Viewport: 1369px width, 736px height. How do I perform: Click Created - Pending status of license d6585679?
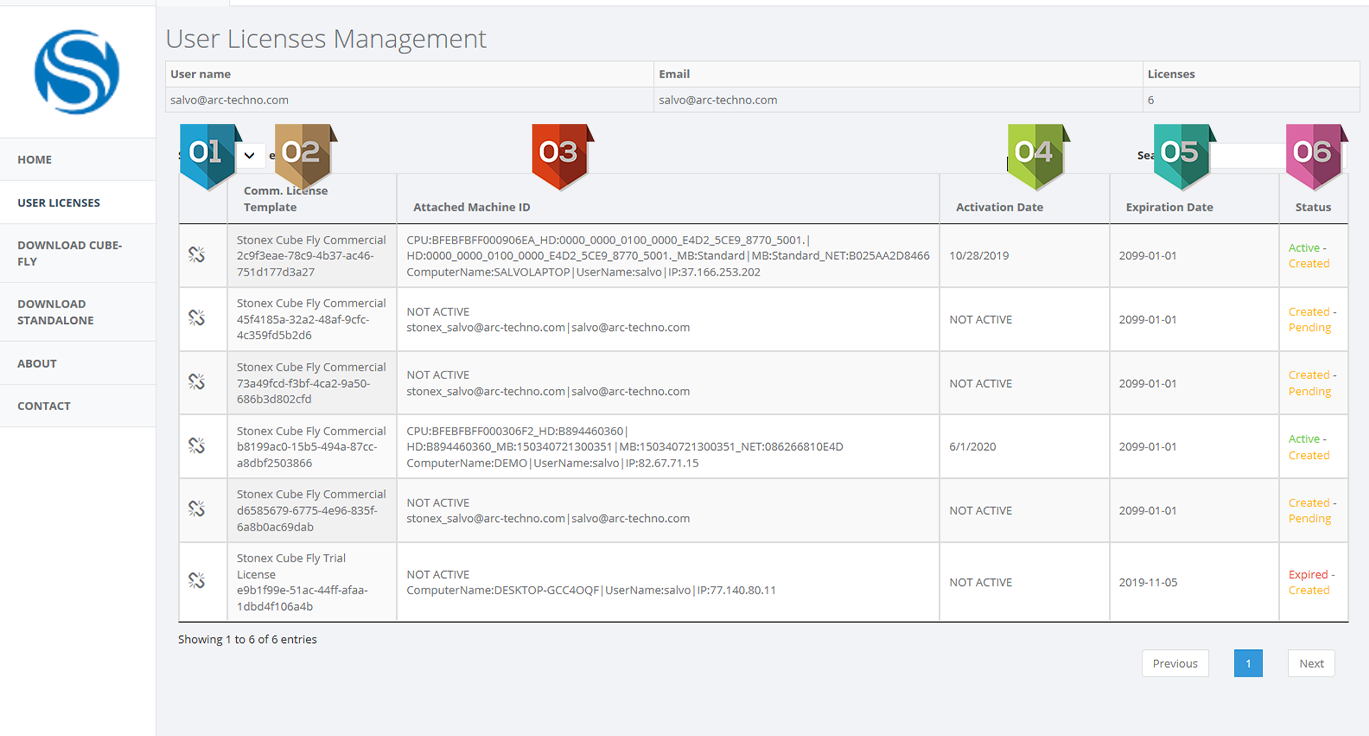tap(1312, 510)
